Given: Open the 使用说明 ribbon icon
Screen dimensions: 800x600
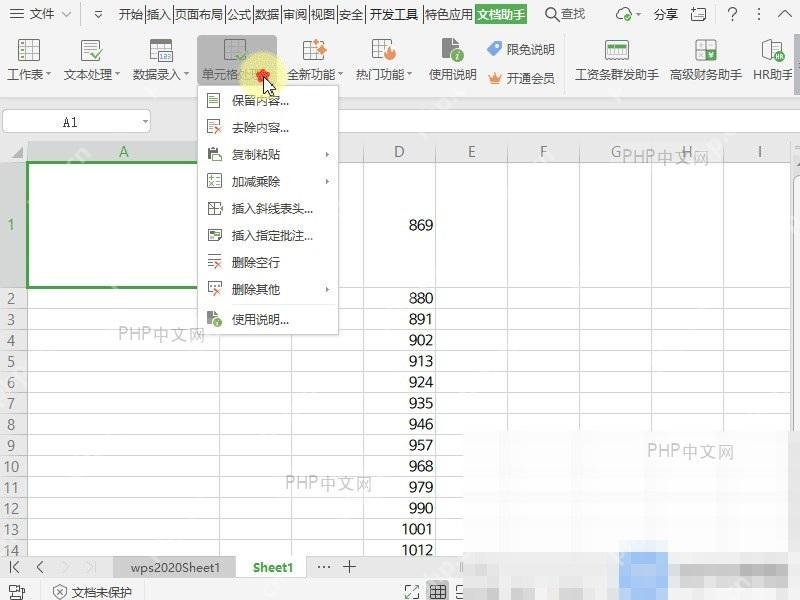Looking at the screenshot, I should [452, 50].
